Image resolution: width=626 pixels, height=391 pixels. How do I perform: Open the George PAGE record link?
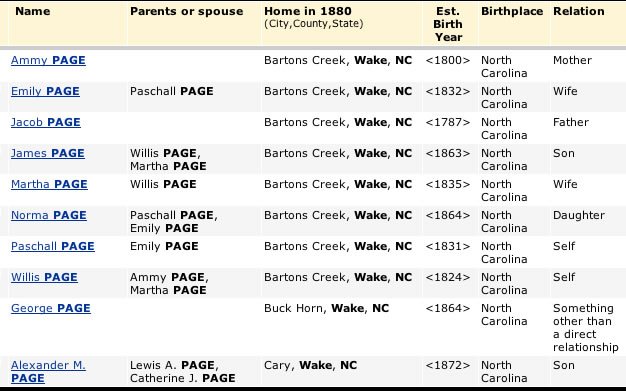coord(51,308)
